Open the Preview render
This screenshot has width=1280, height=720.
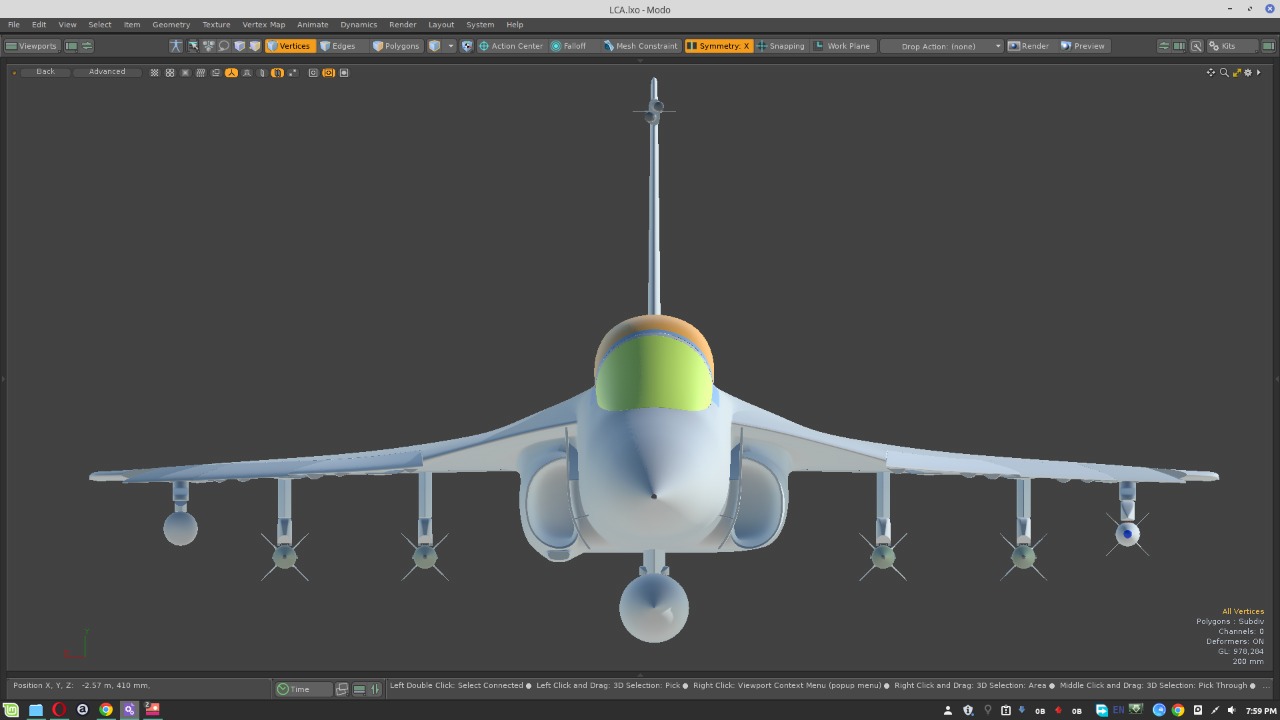click(x=1083, y=46)
